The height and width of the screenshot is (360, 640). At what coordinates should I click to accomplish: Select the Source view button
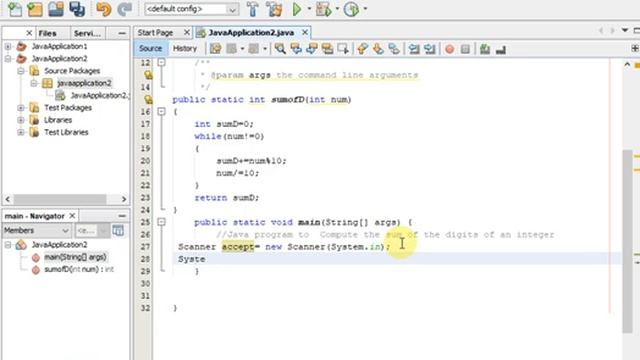150,49
